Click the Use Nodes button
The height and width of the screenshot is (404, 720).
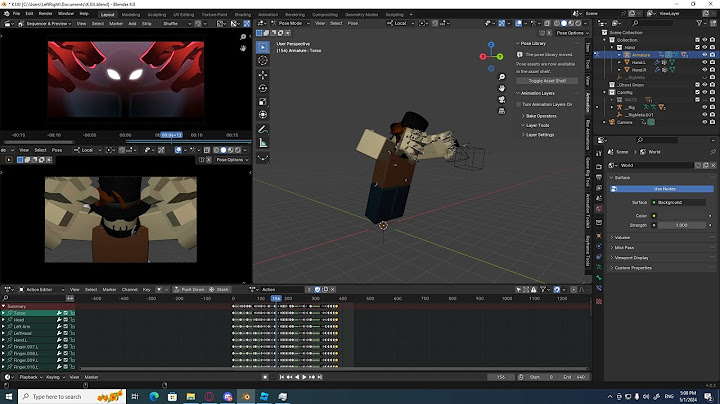662,189
